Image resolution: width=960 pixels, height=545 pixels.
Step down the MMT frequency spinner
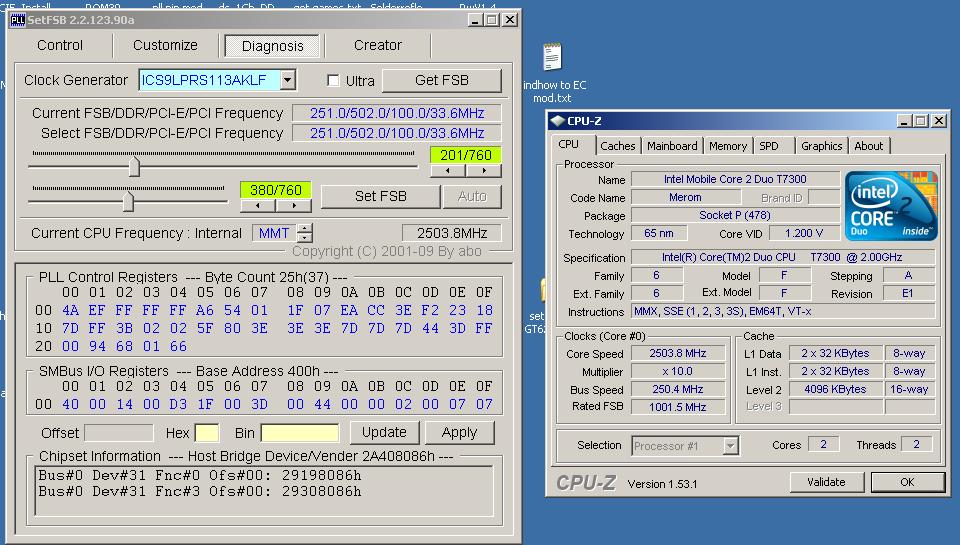(x=304, y=238)
